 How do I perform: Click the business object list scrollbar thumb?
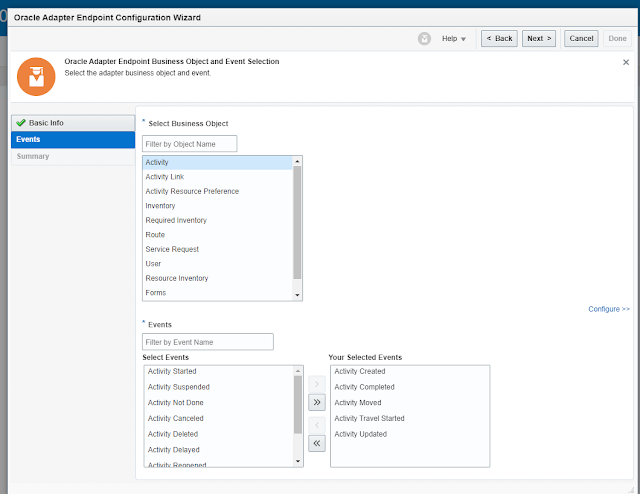(297, 223)
